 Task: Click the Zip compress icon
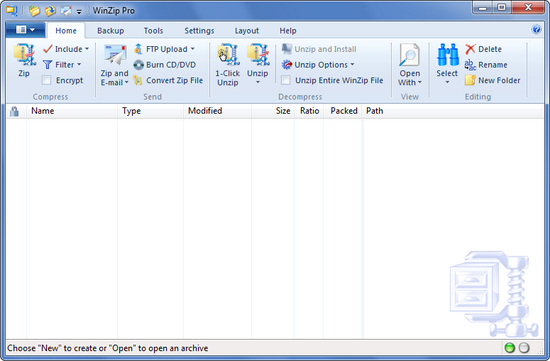24,54
